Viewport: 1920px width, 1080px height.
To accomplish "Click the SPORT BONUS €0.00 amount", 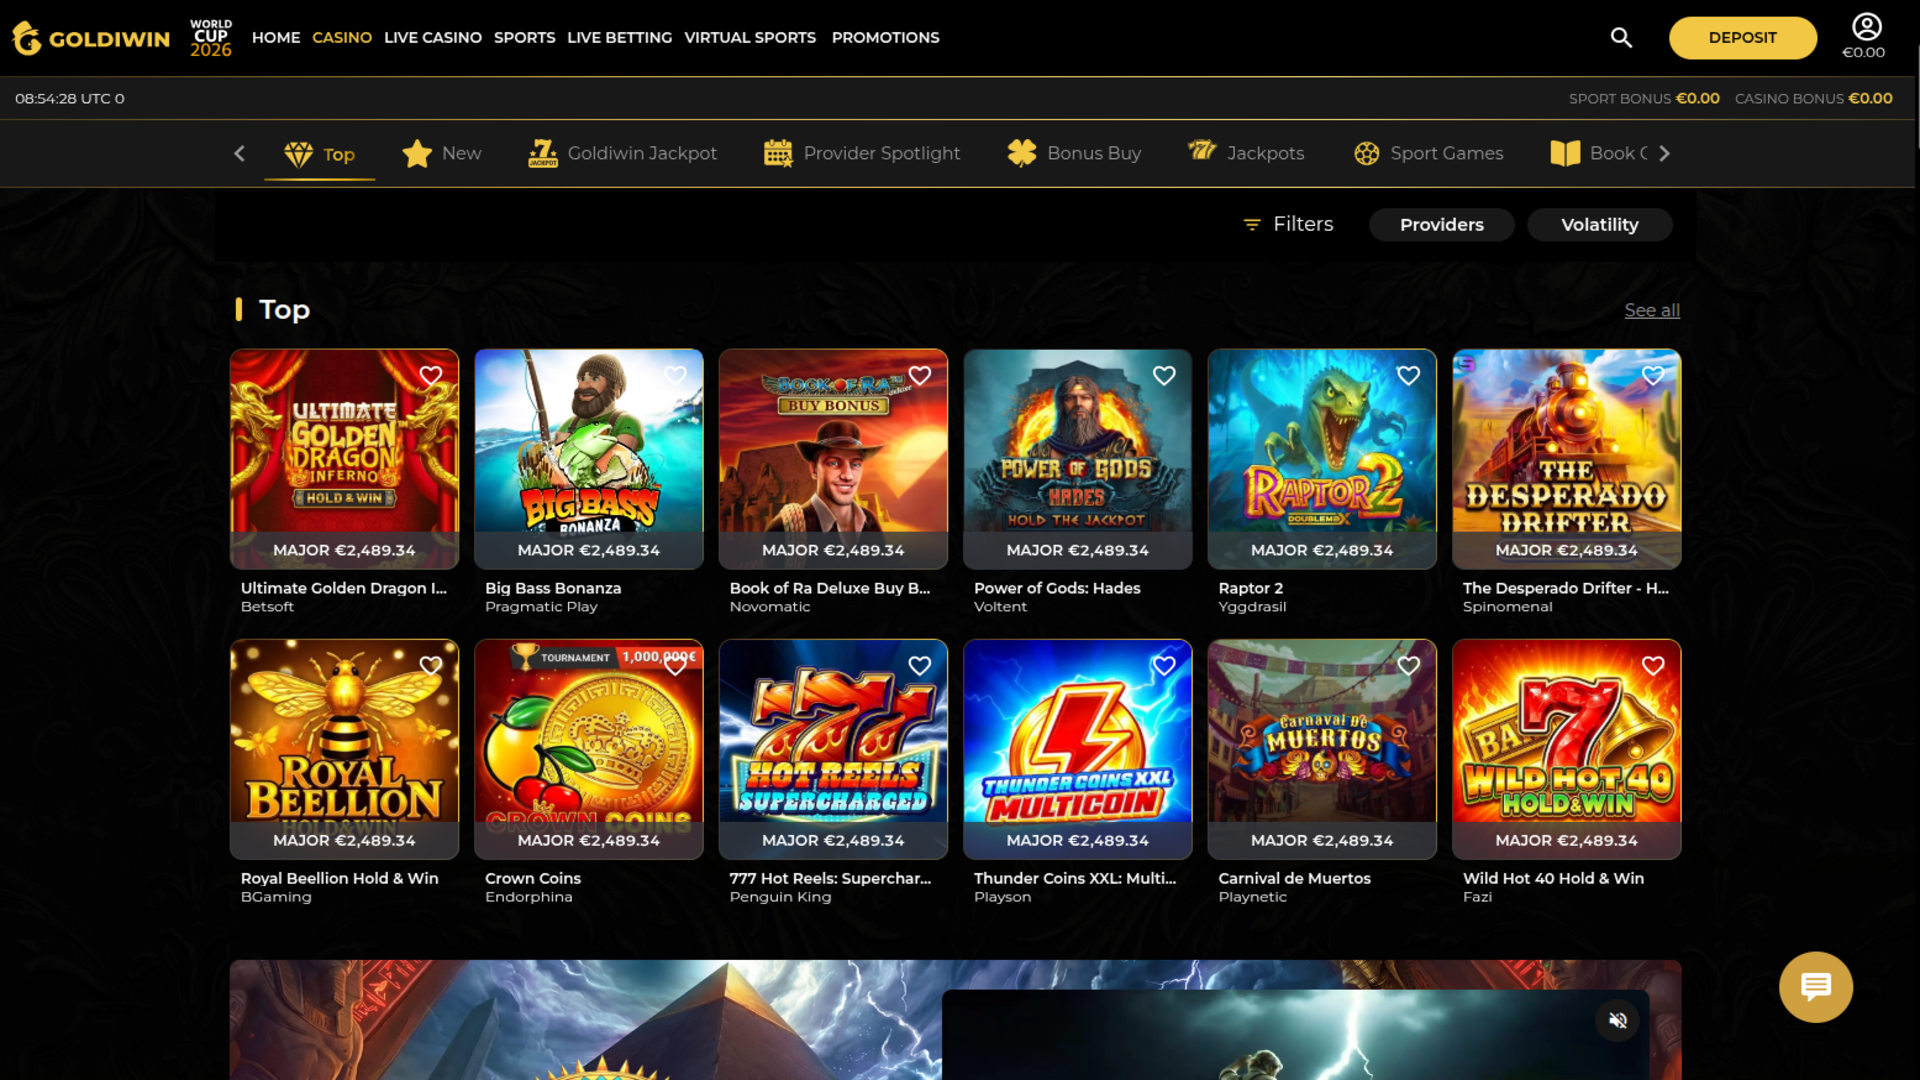I will click(1697, 98).
